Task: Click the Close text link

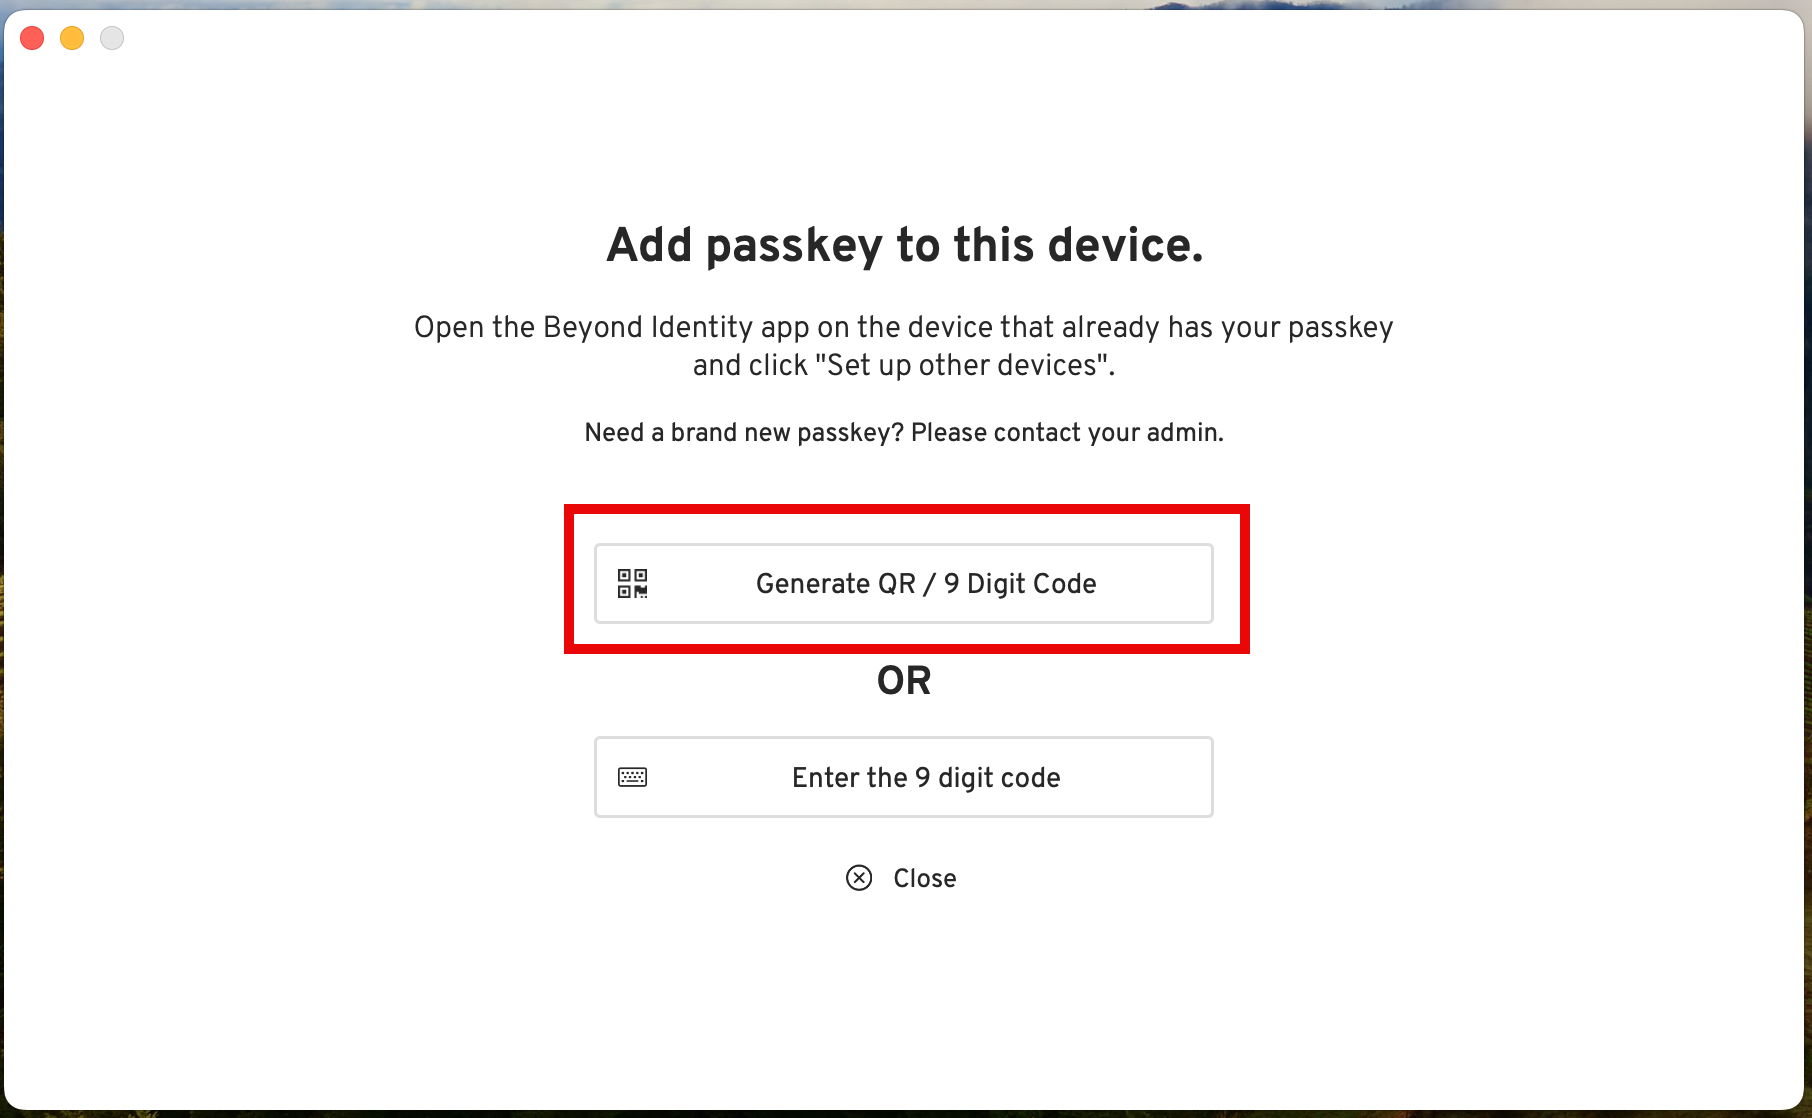Action: click(x=925, y=878)
